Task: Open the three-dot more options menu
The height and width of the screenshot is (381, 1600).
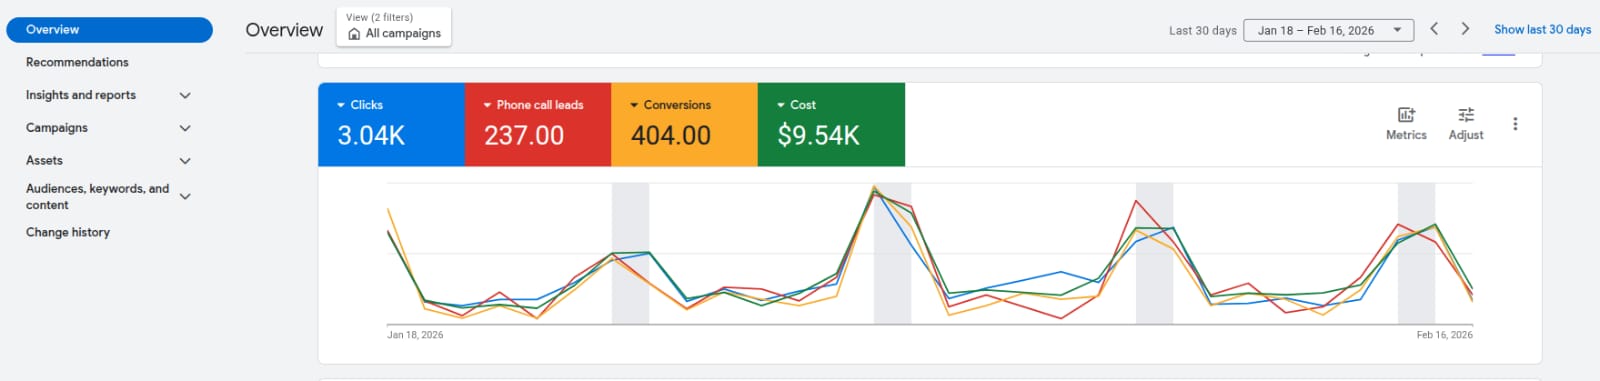Action: 1515,124
